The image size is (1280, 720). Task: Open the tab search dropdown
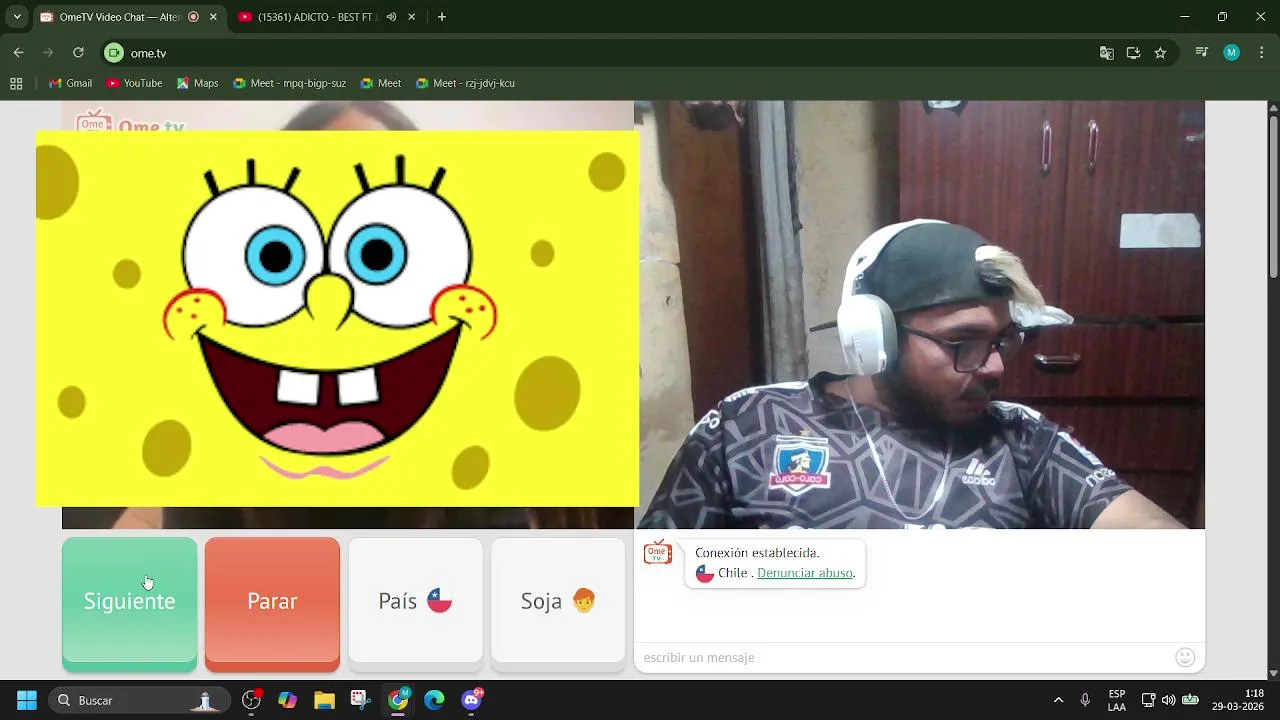[17, 17]
